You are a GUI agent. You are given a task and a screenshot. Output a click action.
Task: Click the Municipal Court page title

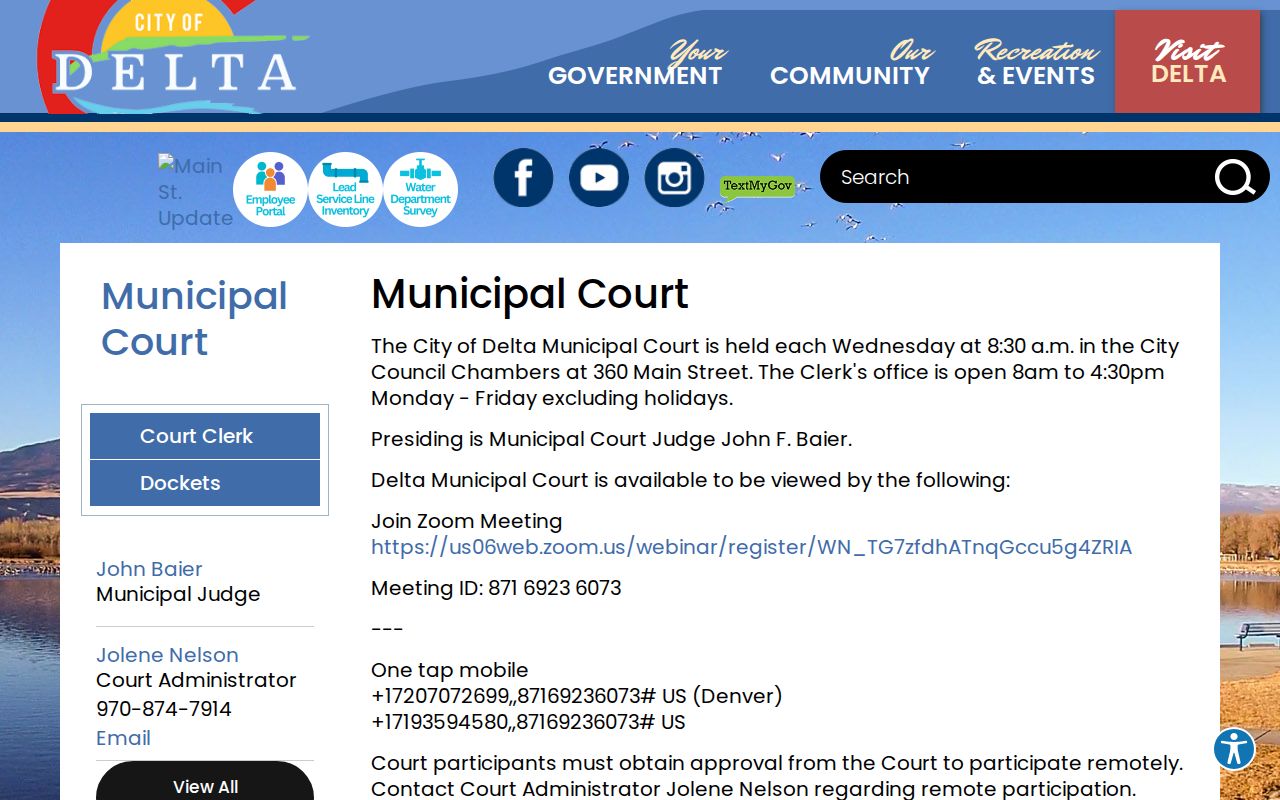(x=530, y=294)
